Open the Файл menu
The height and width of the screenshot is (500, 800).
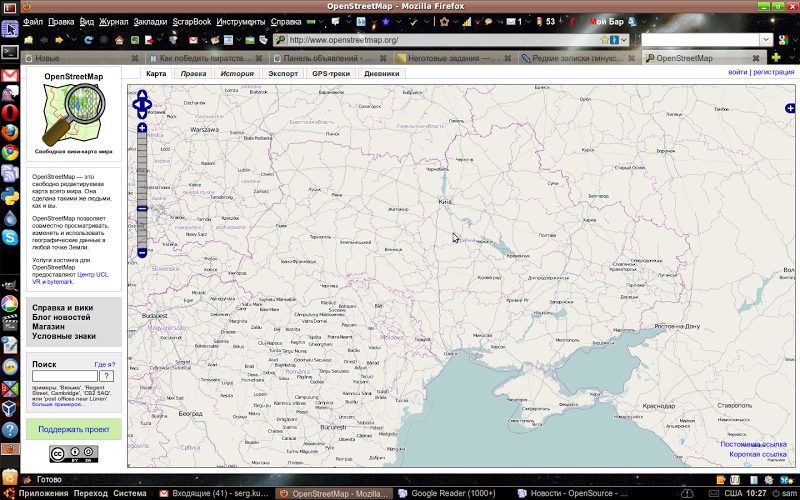pos(33,22)
